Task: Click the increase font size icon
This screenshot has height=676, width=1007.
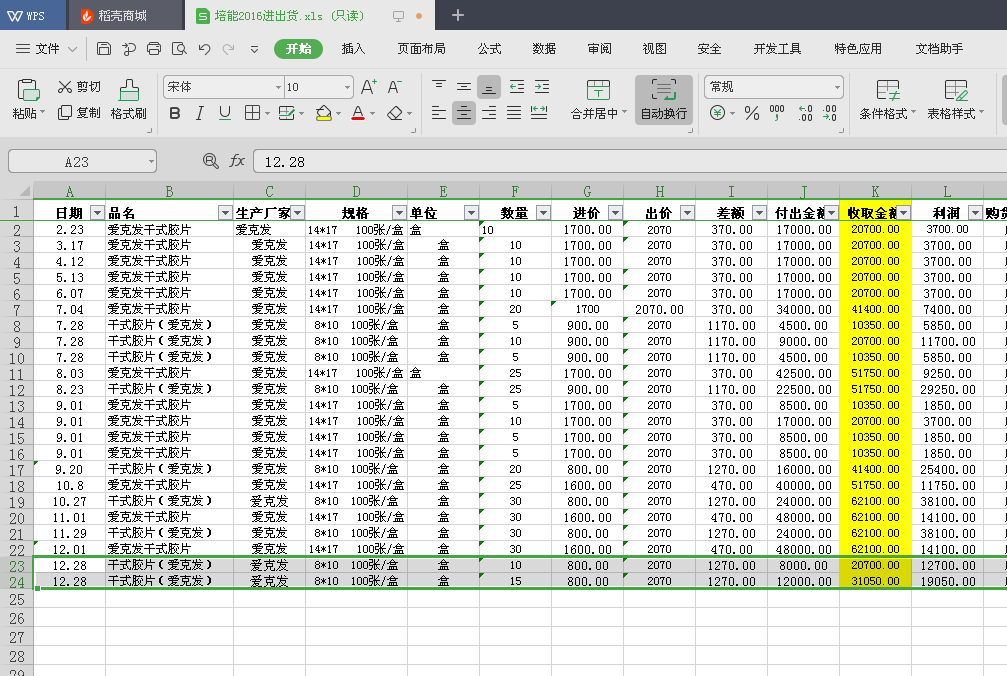Action: coord(369,87)
